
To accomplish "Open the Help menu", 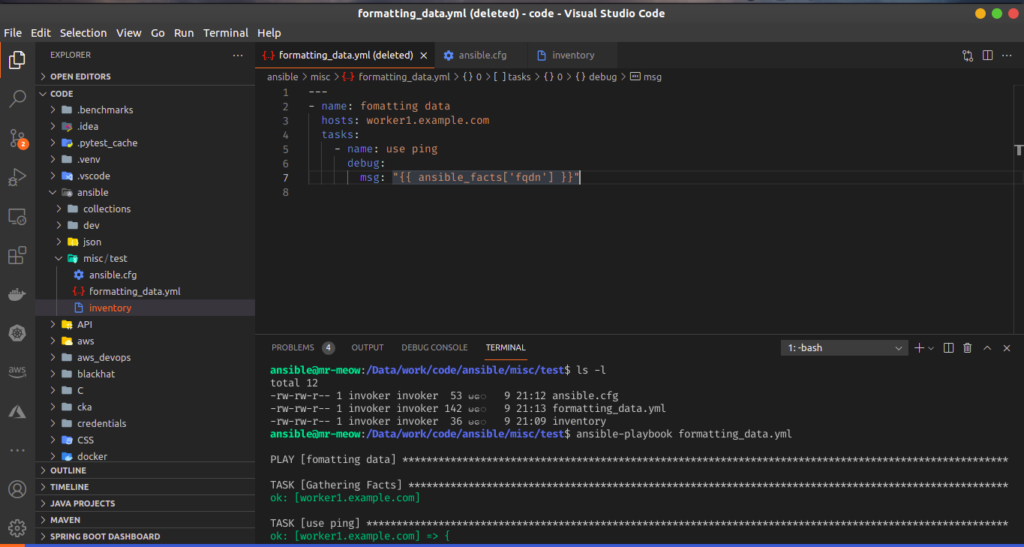I will point(269,33).
